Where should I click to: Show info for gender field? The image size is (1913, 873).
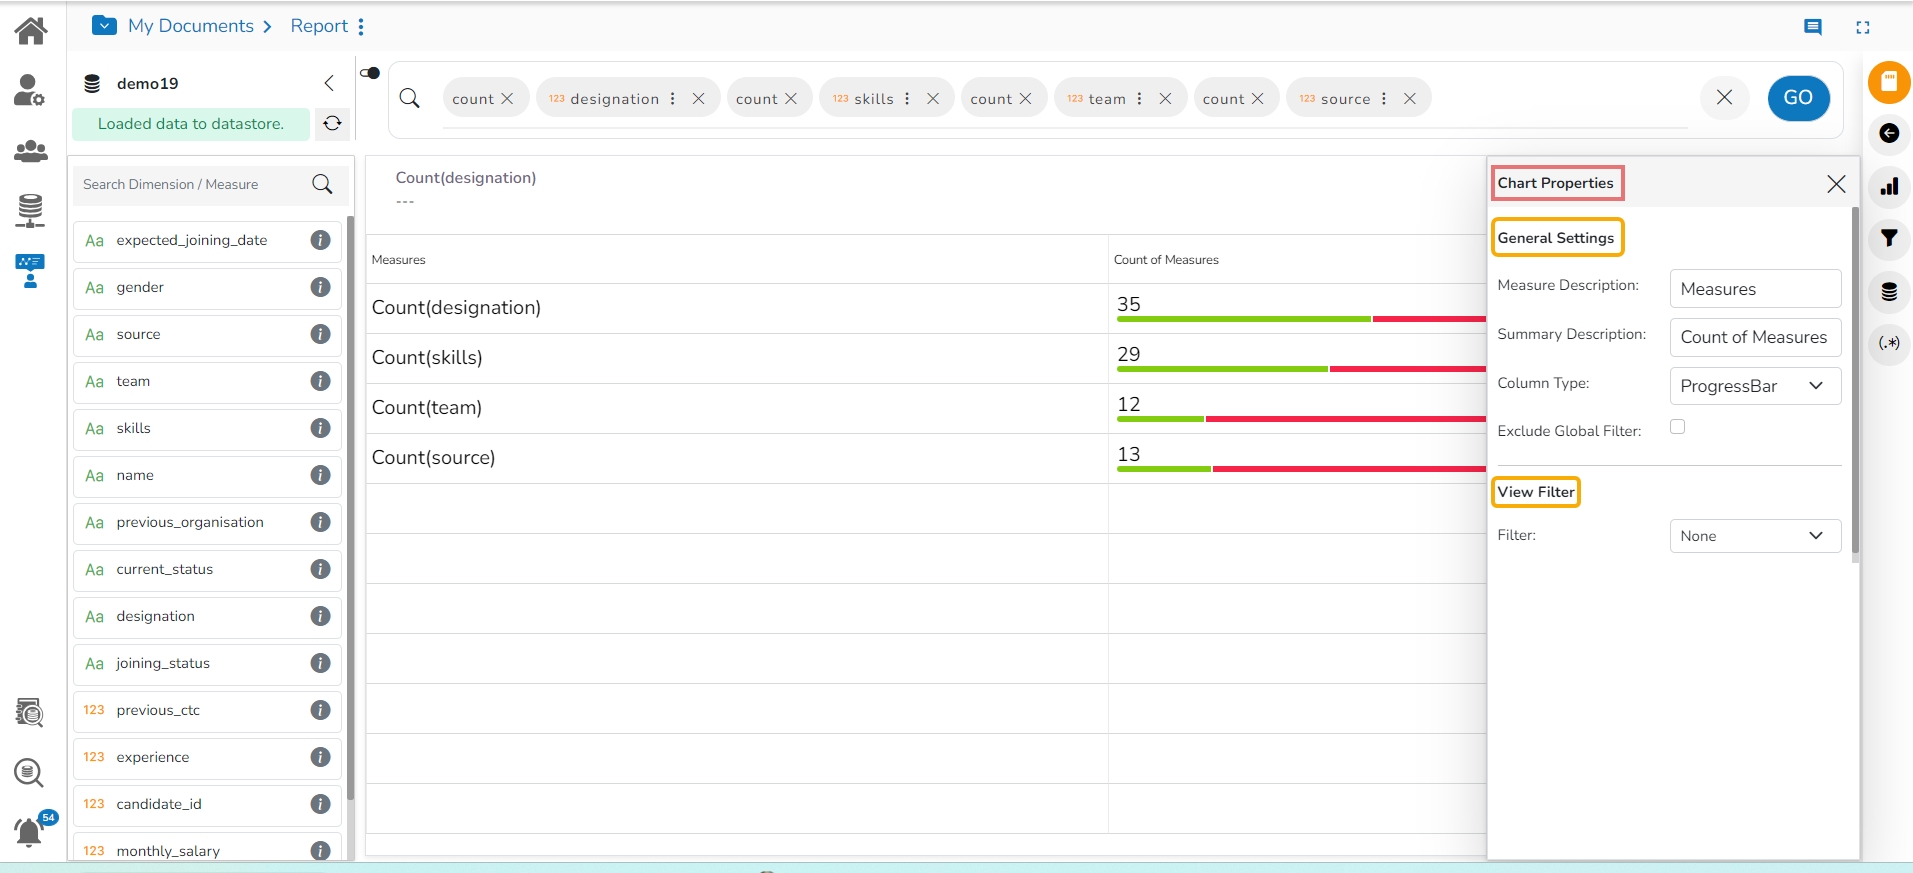click(320, 287)
